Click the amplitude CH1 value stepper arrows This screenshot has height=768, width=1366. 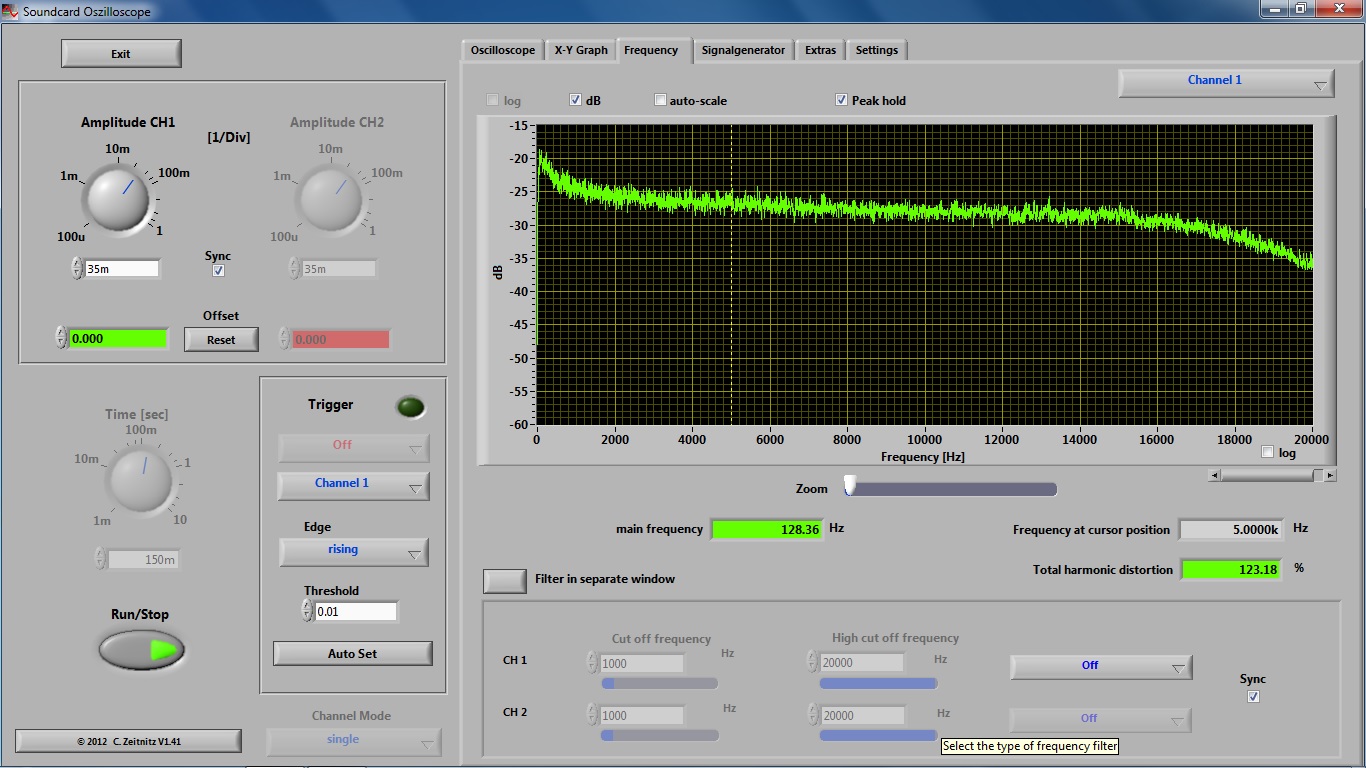pyautogui.click(x=77, y=268)
